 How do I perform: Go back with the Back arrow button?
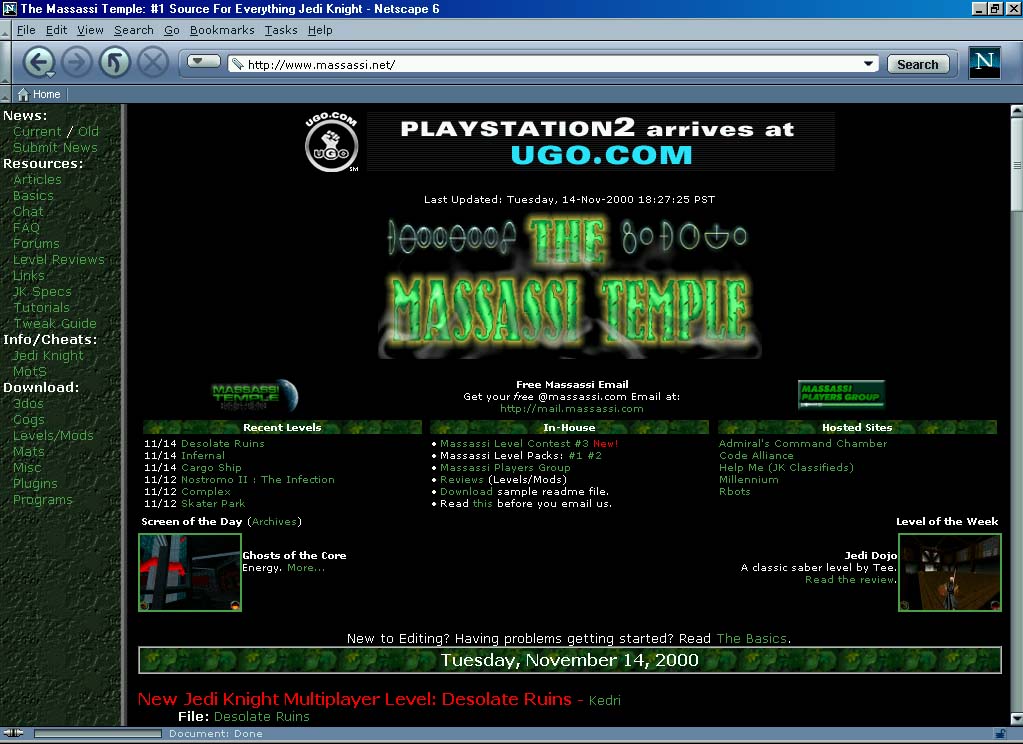tap(38, 63)
